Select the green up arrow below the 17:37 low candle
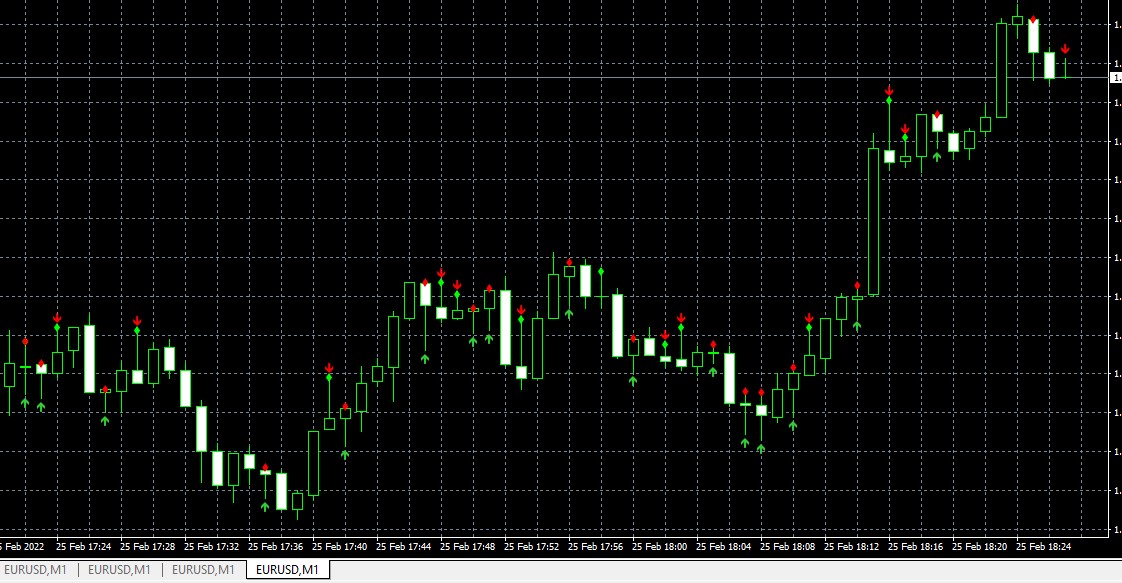1122x583 pixels. point(265,506)
